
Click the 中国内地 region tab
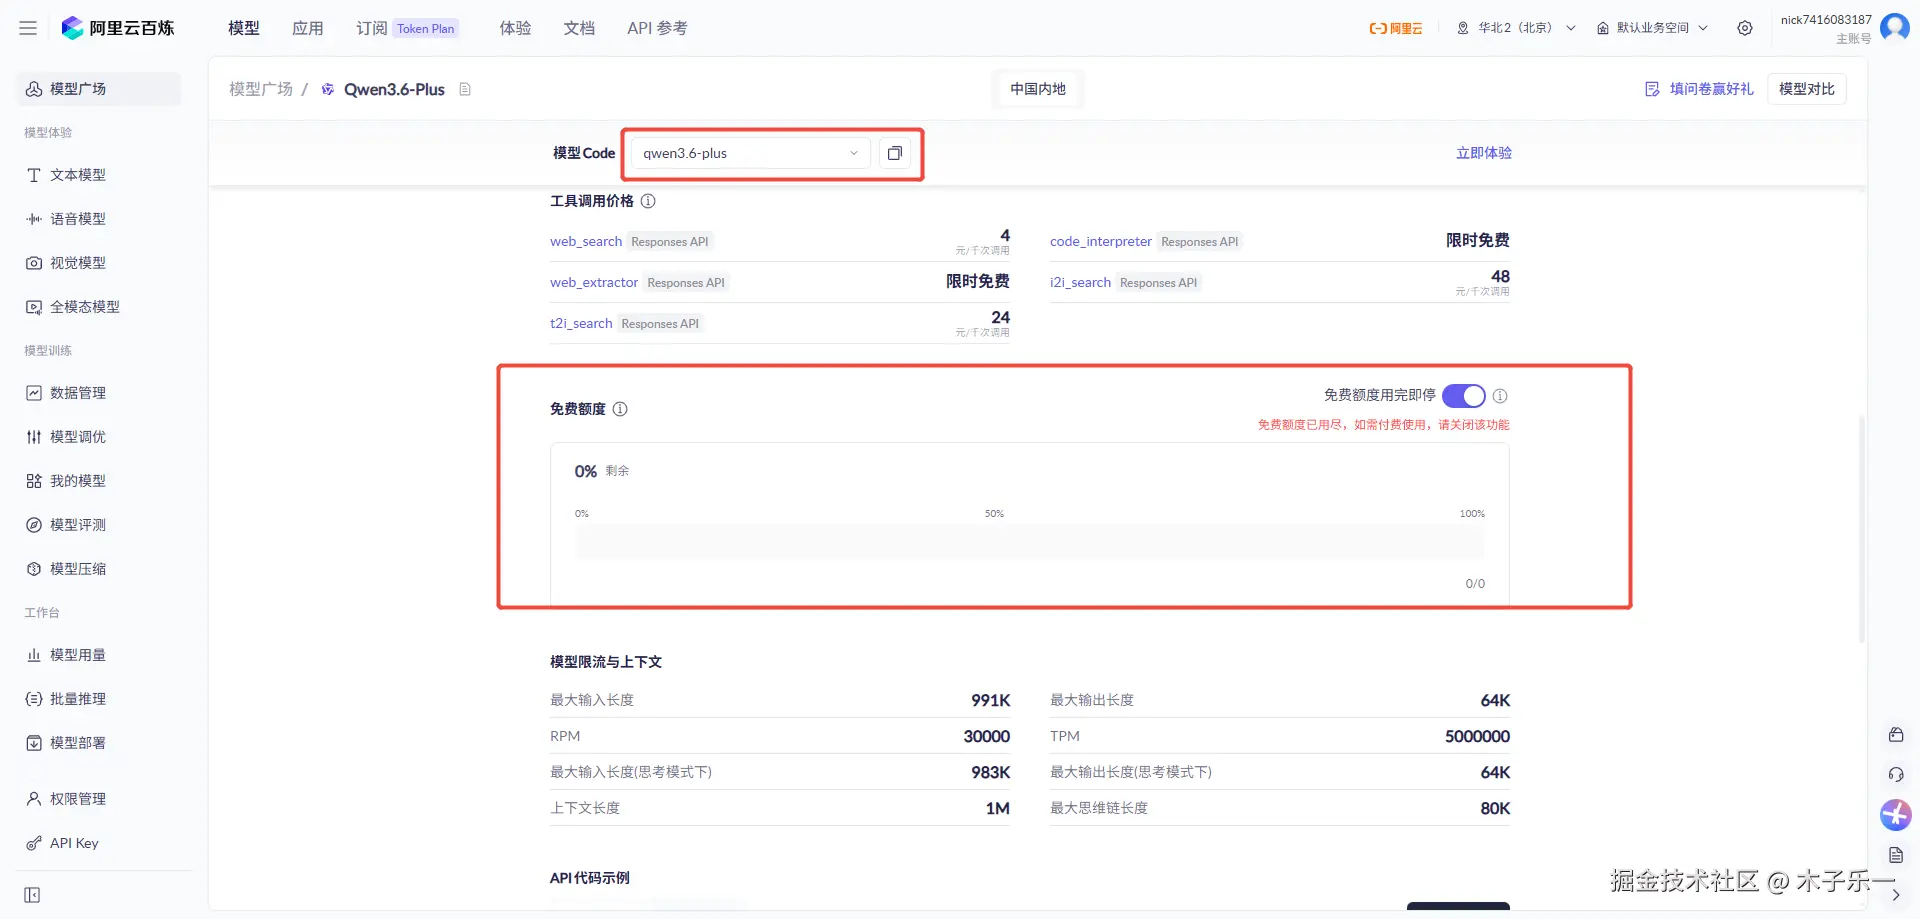tap(1038, 89)
